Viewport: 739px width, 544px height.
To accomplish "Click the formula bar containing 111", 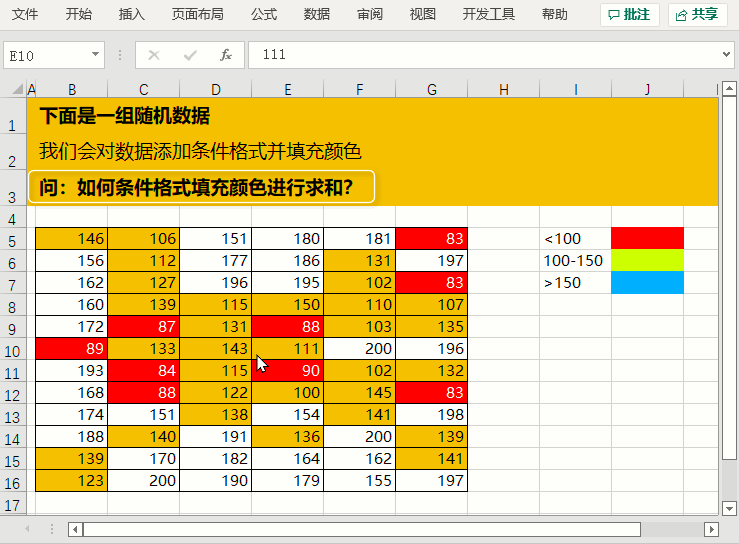I will tap(484, 55).
